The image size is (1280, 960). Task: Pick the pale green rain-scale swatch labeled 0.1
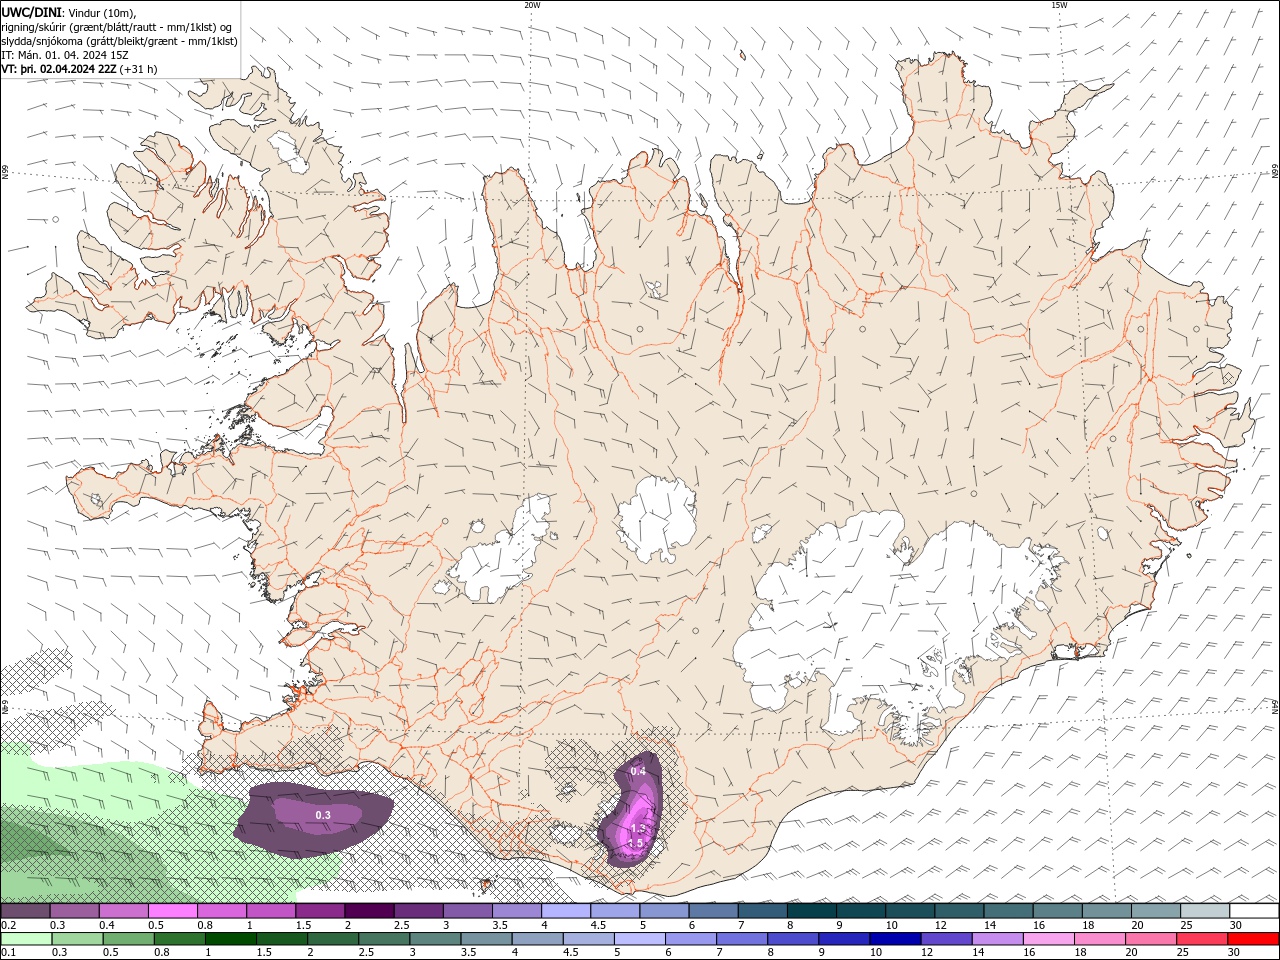[x=26, y=939]
